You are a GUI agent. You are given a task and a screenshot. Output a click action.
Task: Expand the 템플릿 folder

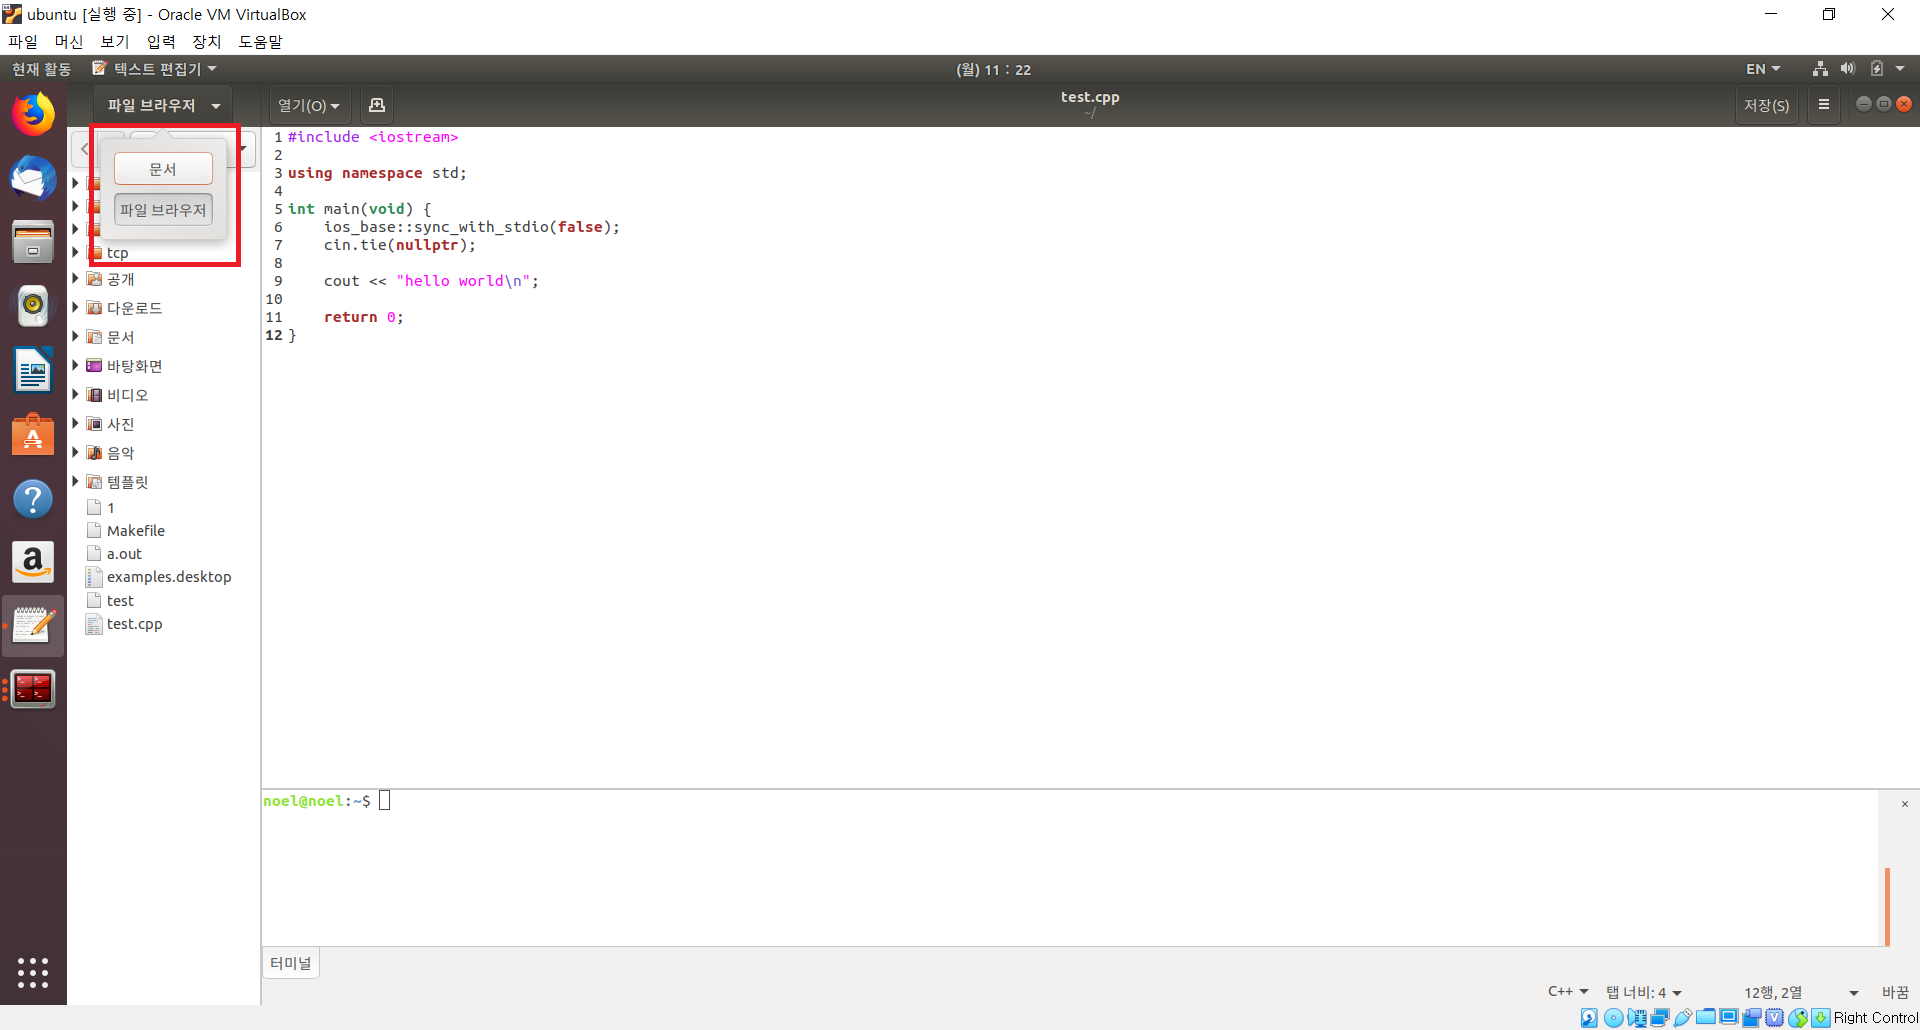coord(75,482)
